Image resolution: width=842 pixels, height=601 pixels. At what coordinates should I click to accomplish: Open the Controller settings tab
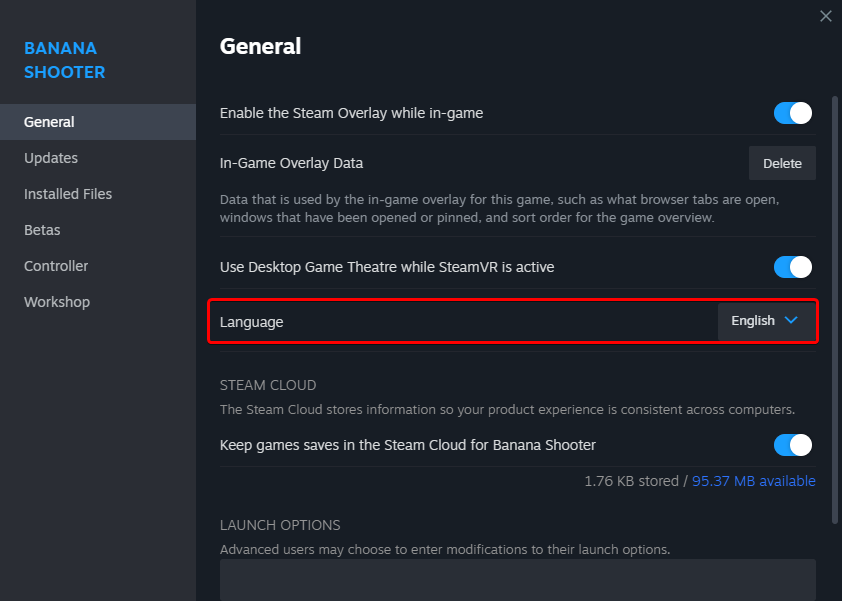click(x=56, y=266)
